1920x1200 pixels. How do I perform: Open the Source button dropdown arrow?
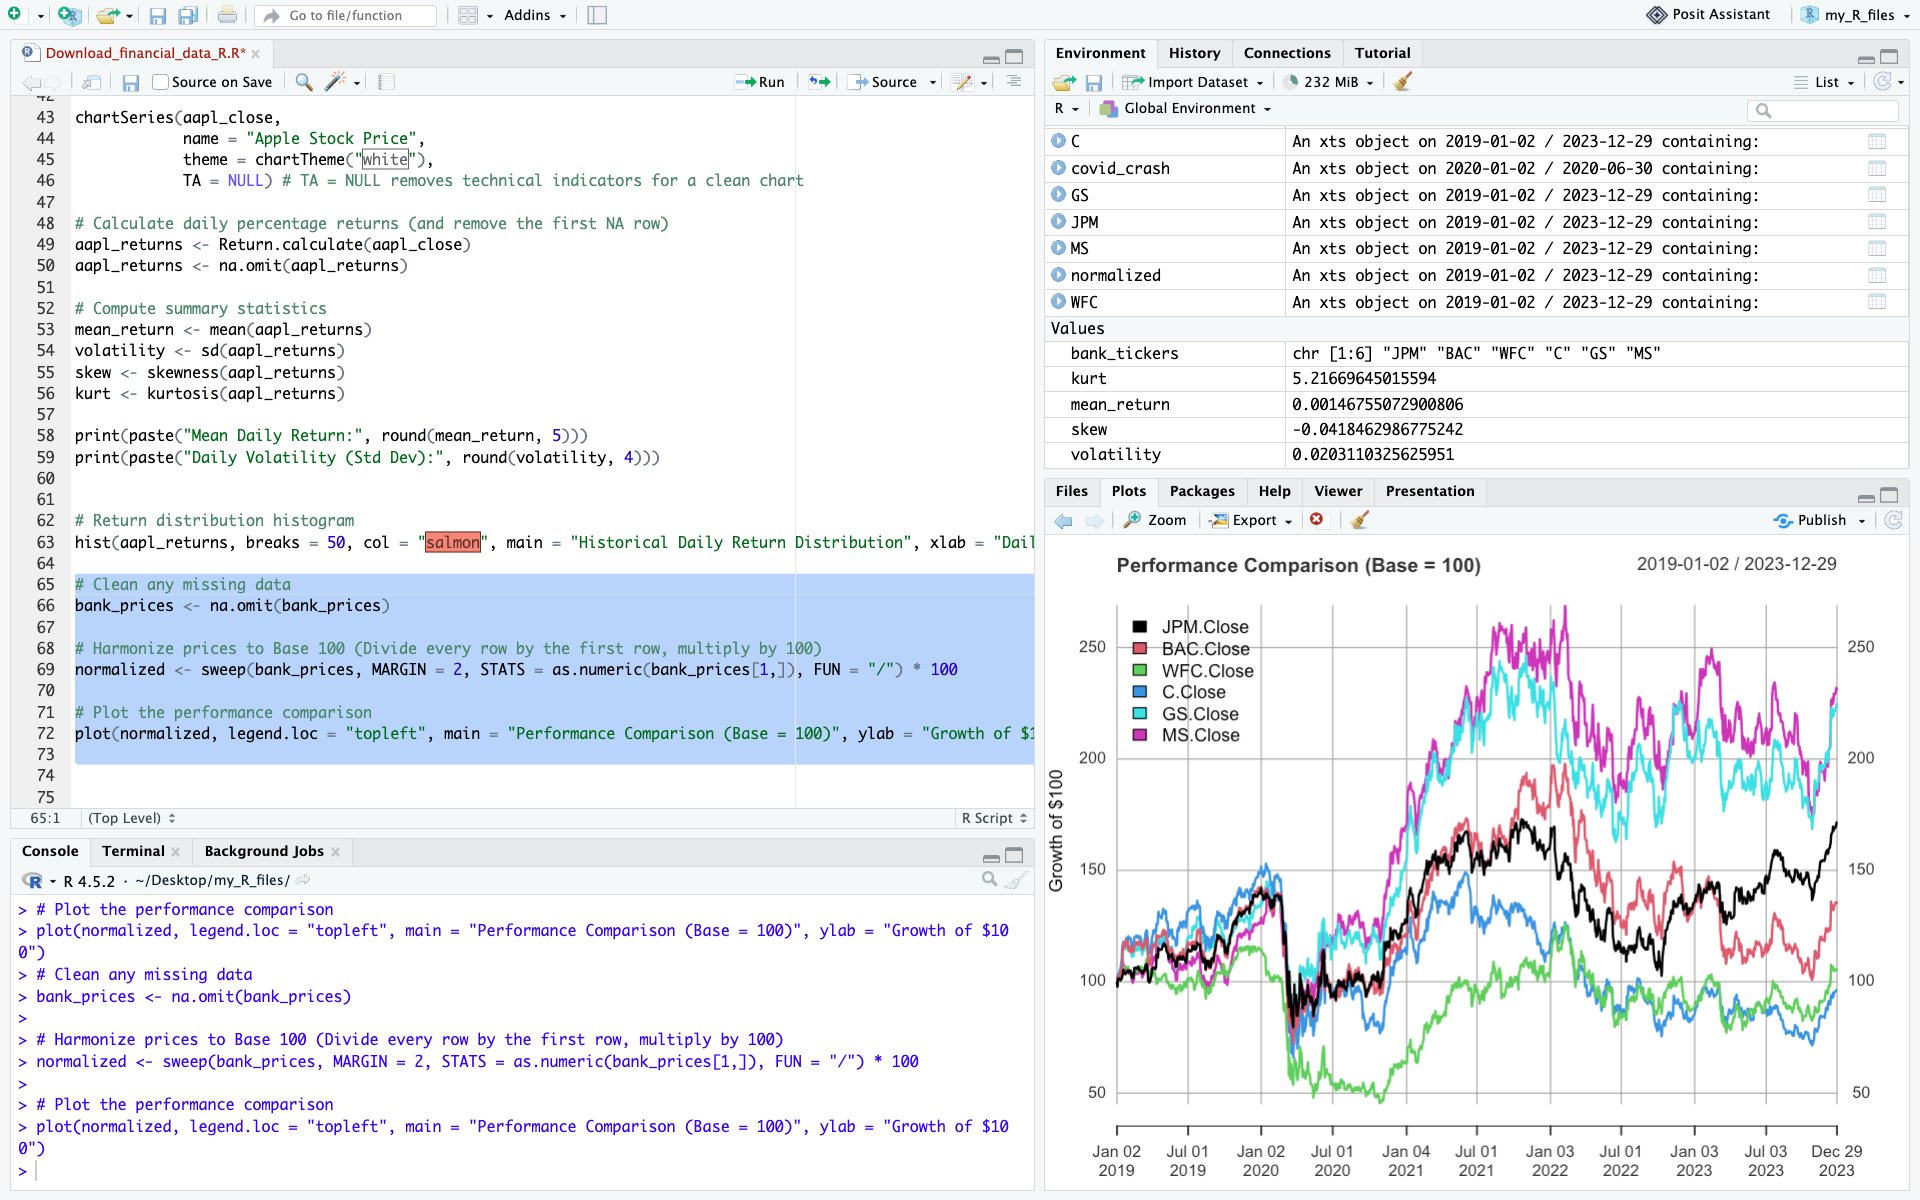point(933,82)
